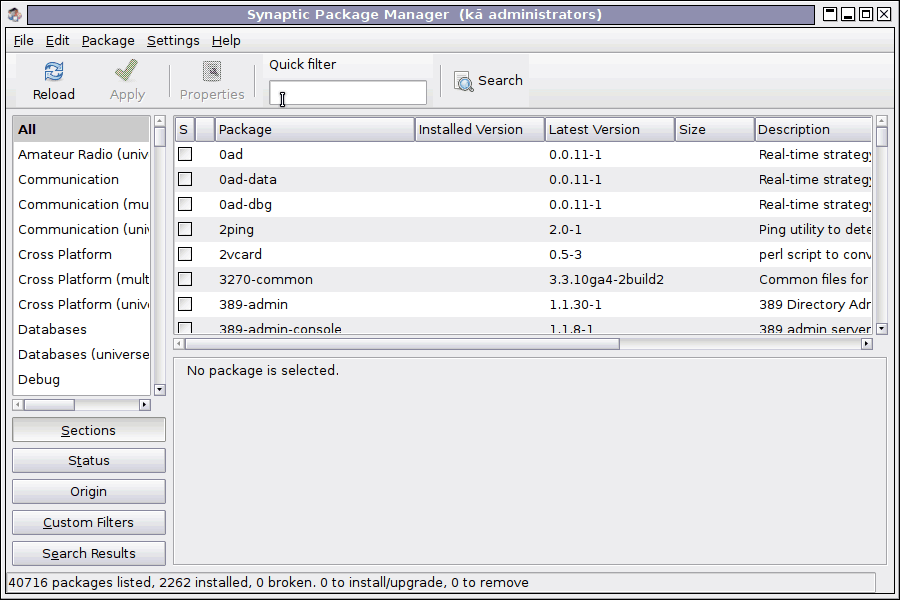Mark the checkbox for 2vcard
The image size is (900, 600).
tap(185, 254)
